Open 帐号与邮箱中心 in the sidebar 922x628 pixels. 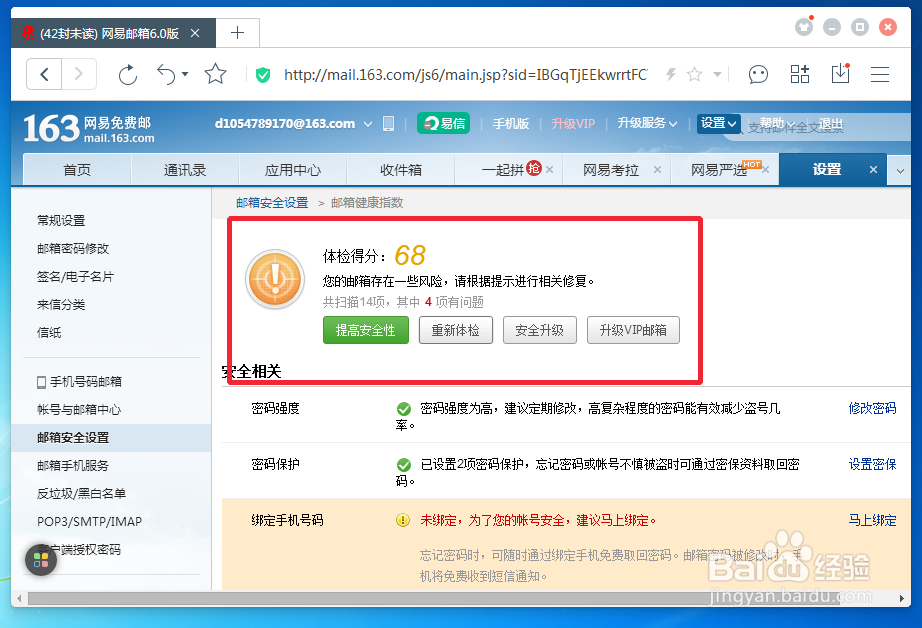[x=79, y=410]
